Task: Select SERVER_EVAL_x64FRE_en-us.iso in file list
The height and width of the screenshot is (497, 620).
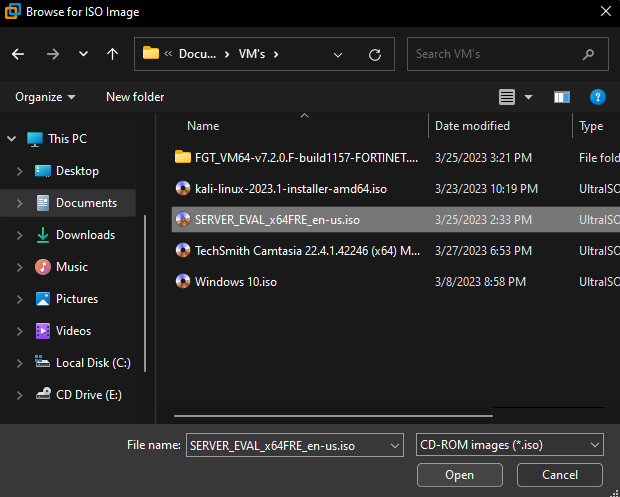Action: coord(396,219)
